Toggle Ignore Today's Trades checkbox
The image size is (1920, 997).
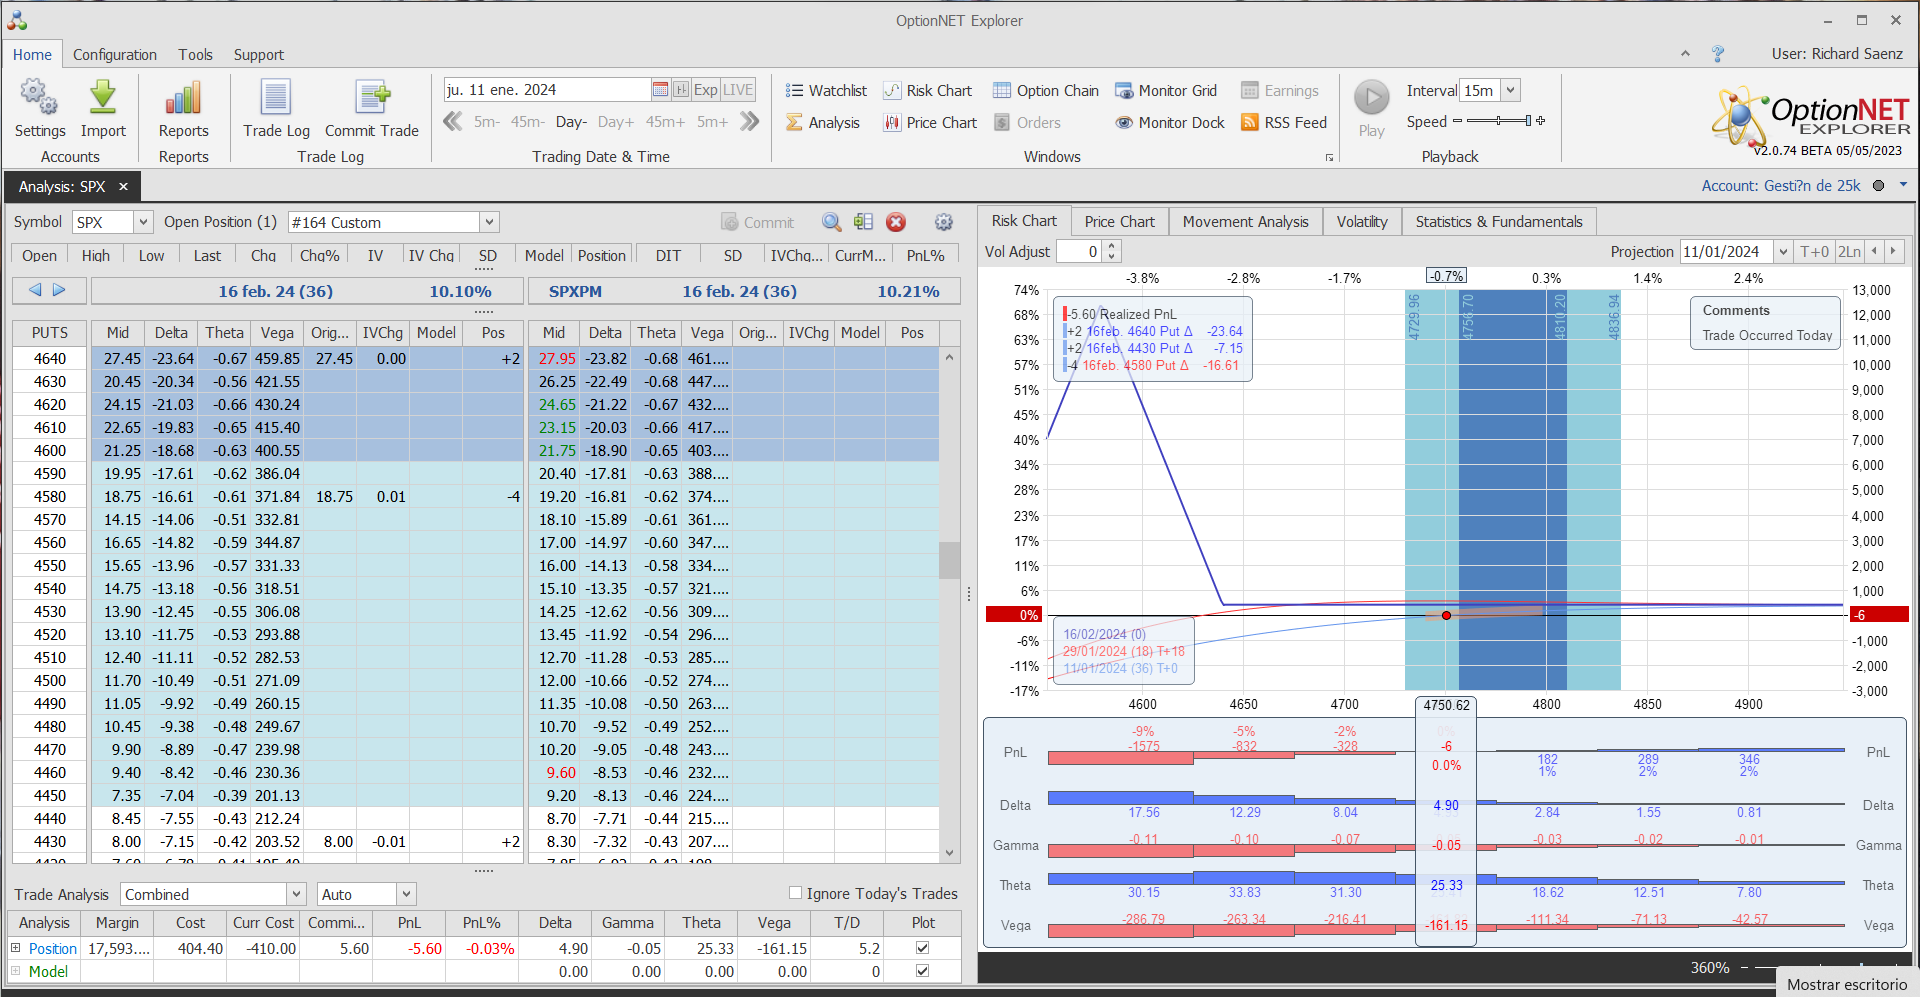click(795, 893)
